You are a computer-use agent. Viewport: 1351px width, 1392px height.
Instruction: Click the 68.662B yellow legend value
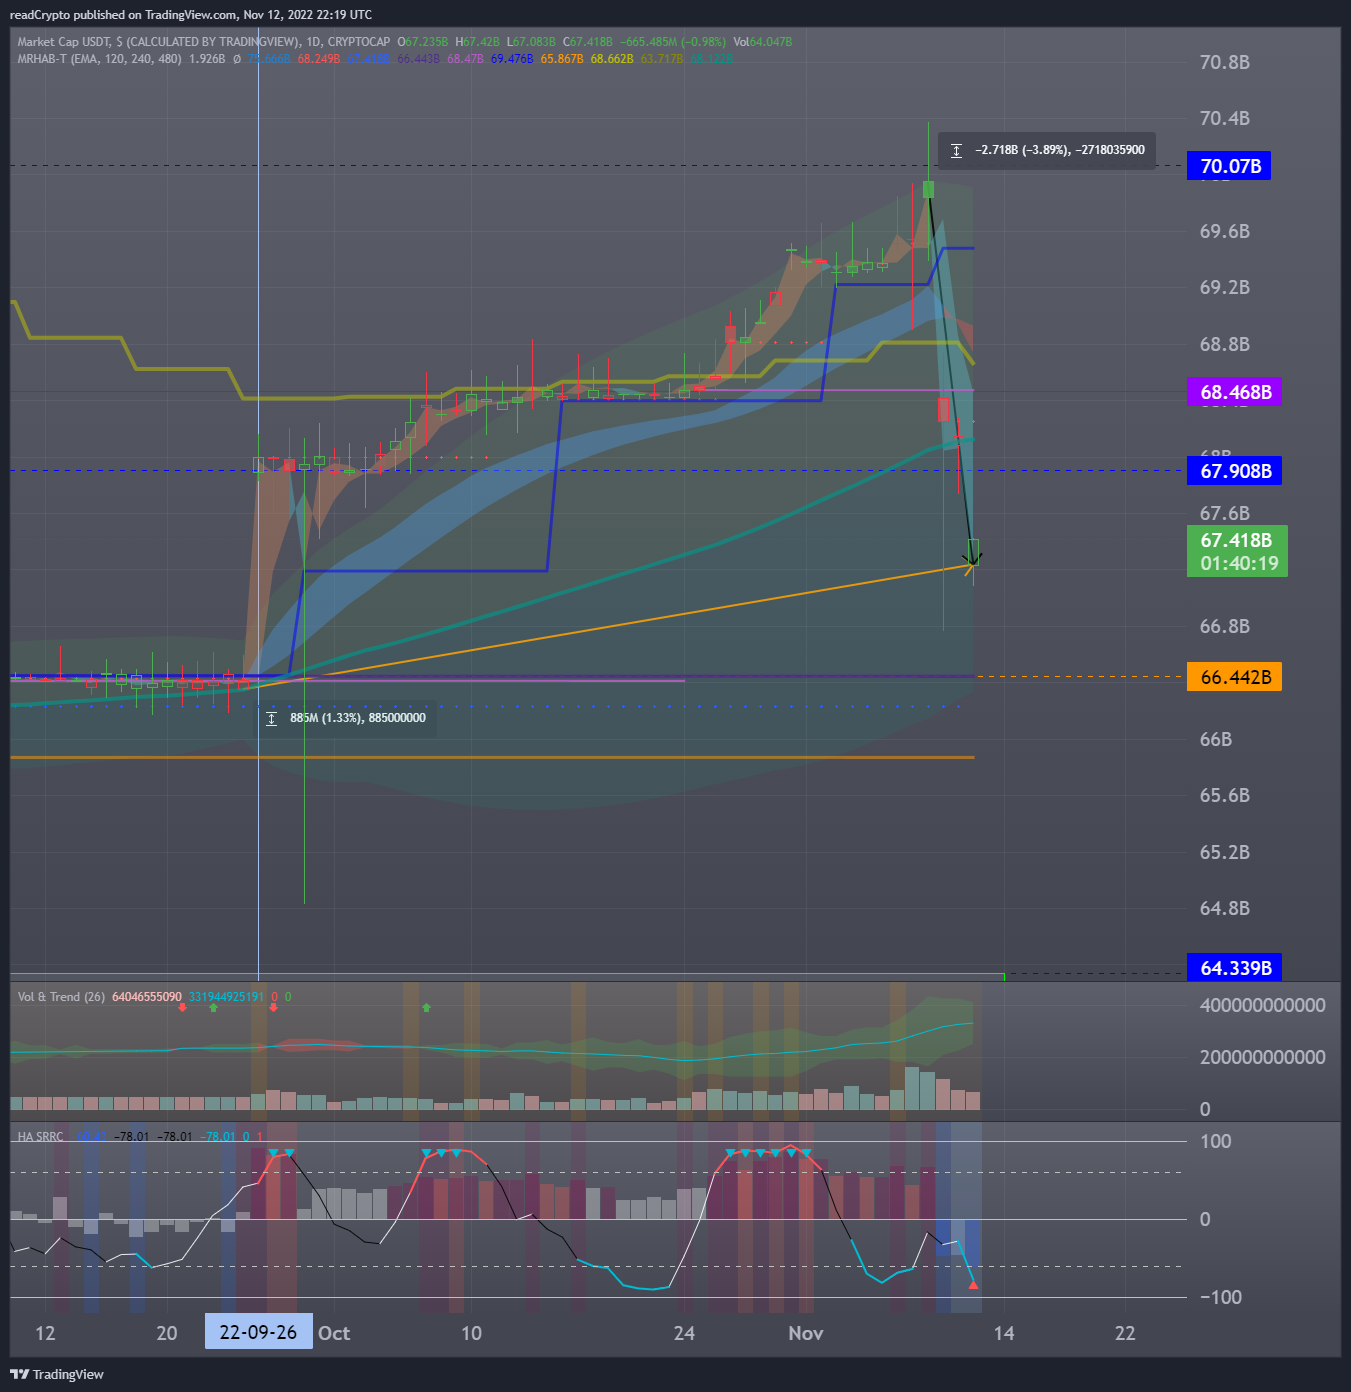612,59
